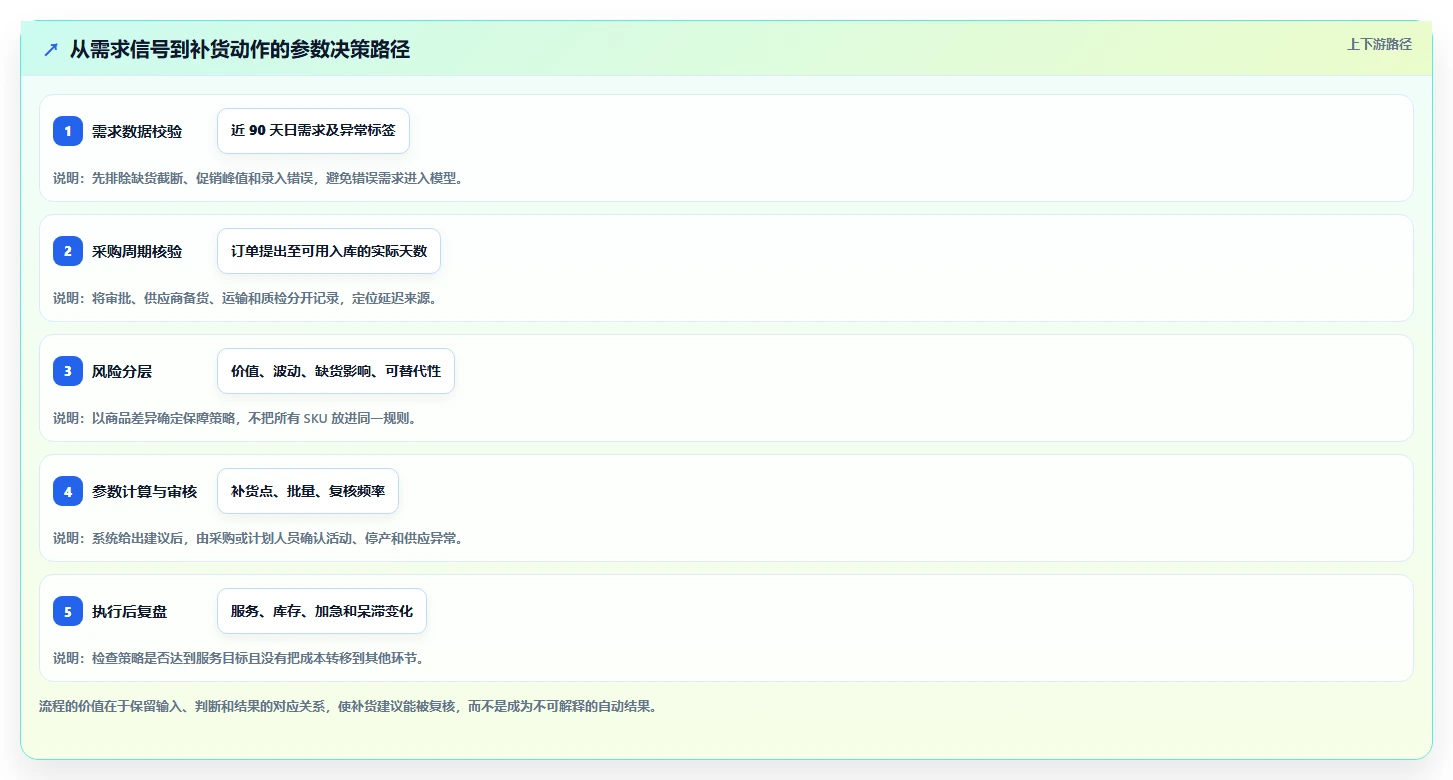Open the 订单提出至可用入库的实际天数 chip
Viewport: 1453px width, 780px height.
(x=329, y=251)
